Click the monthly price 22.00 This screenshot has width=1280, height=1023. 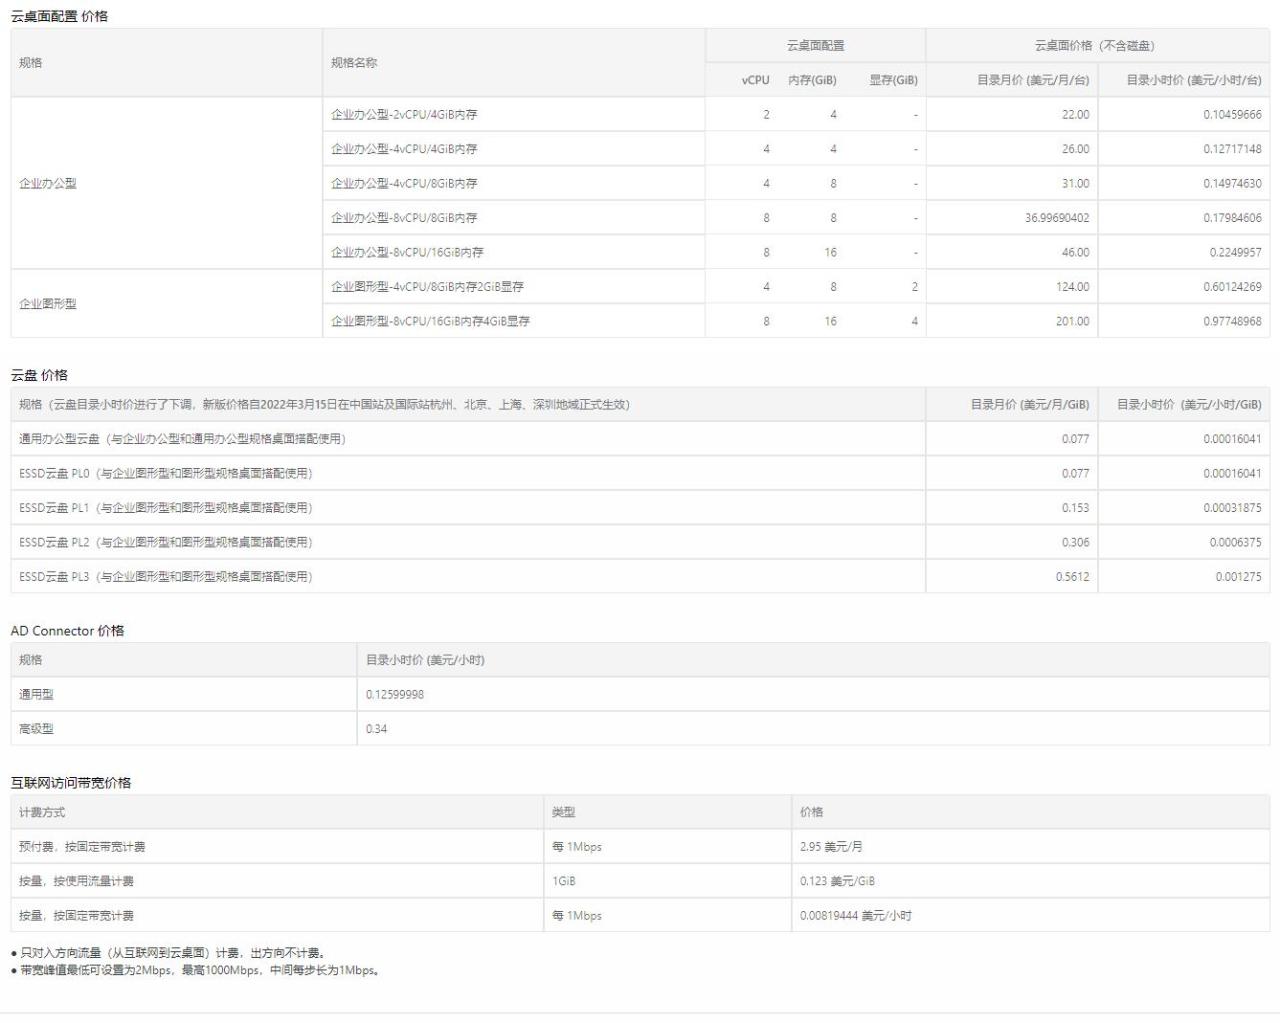coord(1075,115)
